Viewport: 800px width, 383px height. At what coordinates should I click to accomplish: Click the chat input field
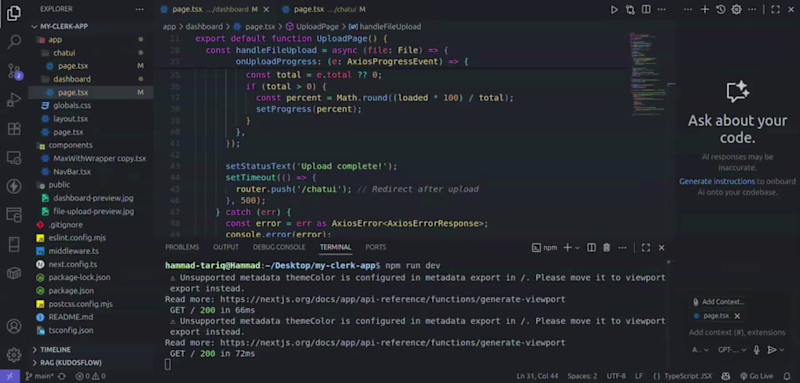point(737,333)
